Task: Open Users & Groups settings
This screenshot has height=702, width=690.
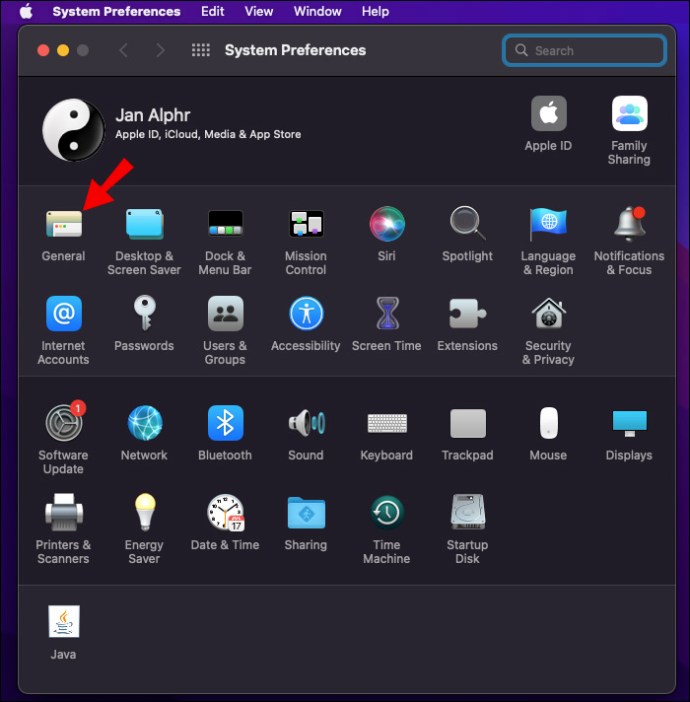Action: (x=225, y=313)
